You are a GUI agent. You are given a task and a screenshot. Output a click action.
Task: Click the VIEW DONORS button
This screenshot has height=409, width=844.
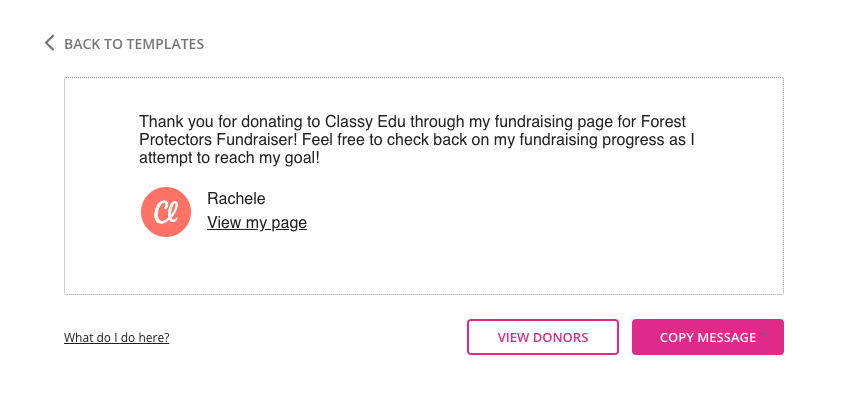[543, 337]
